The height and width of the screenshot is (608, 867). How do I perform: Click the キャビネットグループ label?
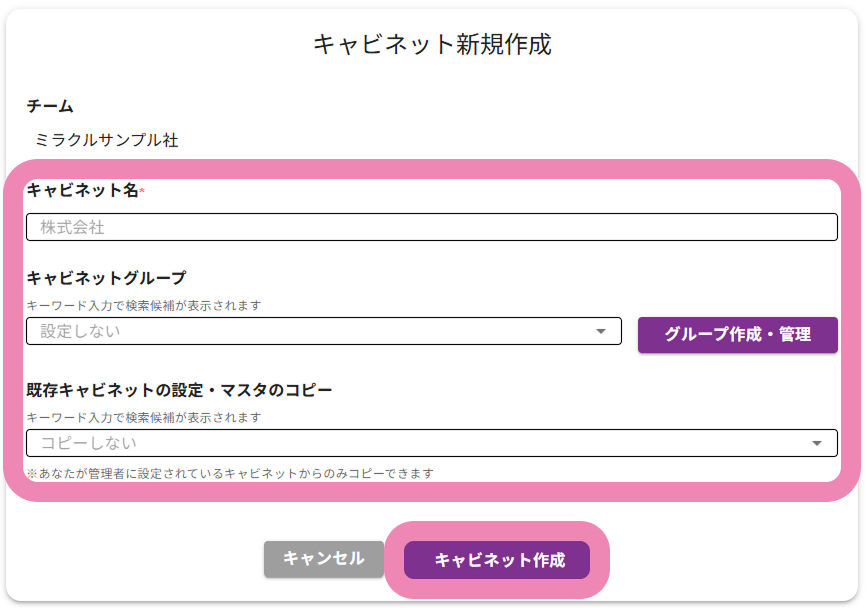coord(106,278)
